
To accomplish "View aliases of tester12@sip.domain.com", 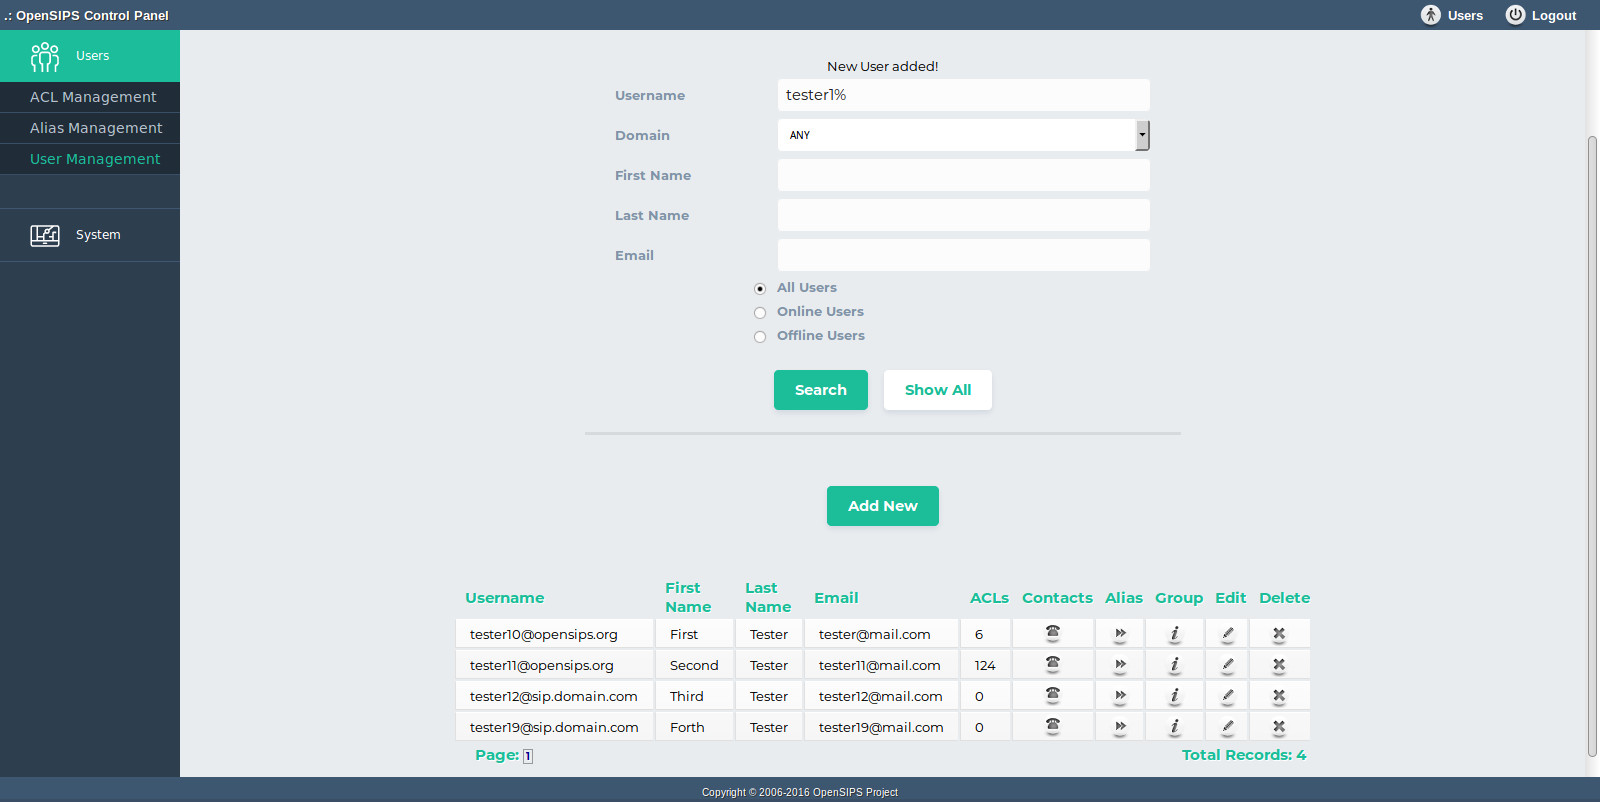I will pos(1120,696).
